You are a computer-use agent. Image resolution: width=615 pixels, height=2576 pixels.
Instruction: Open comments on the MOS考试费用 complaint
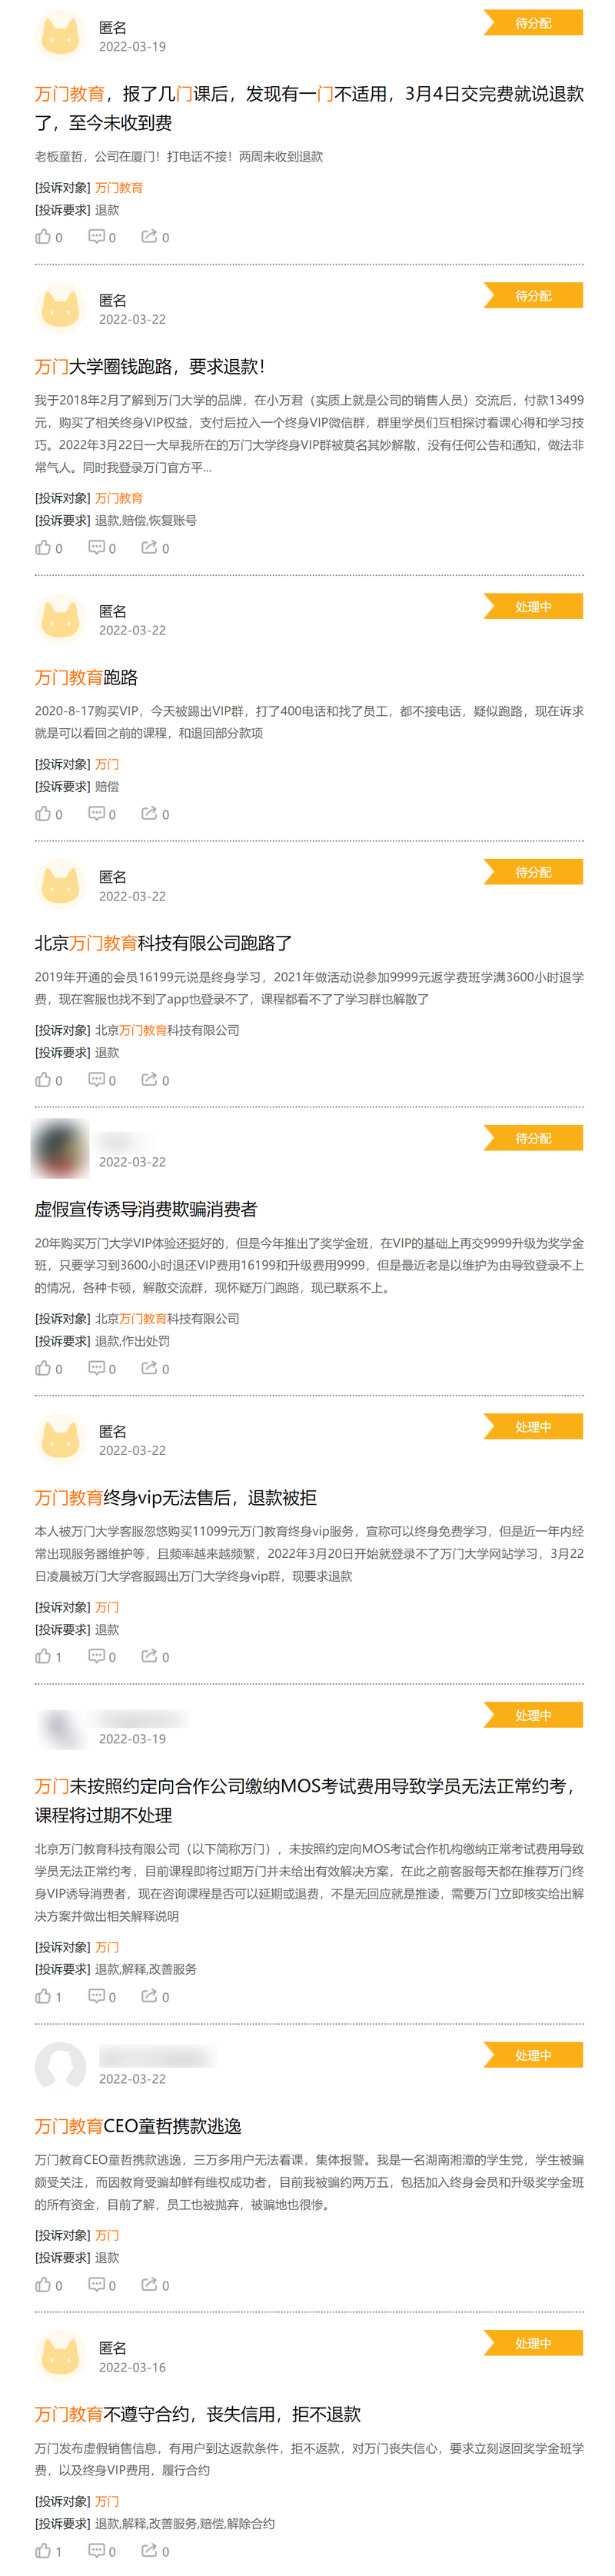(102, 1996)
